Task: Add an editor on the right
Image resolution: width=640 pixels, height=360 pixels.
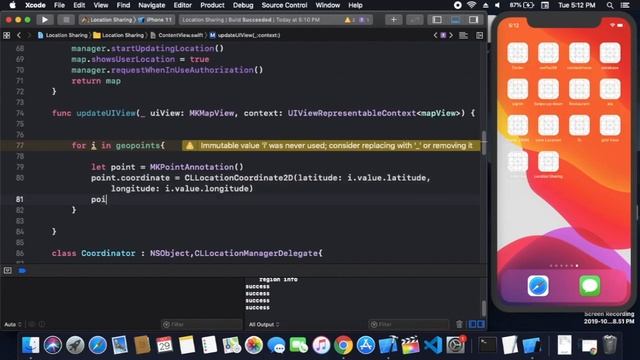Action: (480, 36)
